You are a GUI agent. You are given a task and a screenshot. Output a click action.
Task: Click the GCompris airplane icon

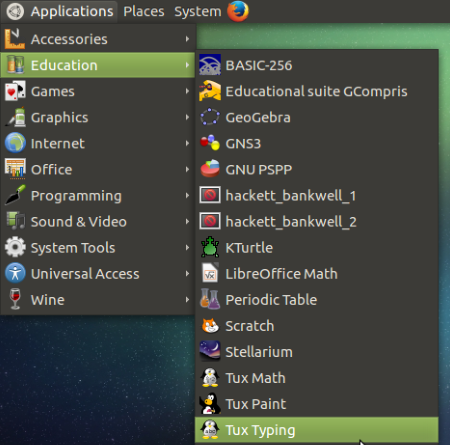[x=210, y=91]
